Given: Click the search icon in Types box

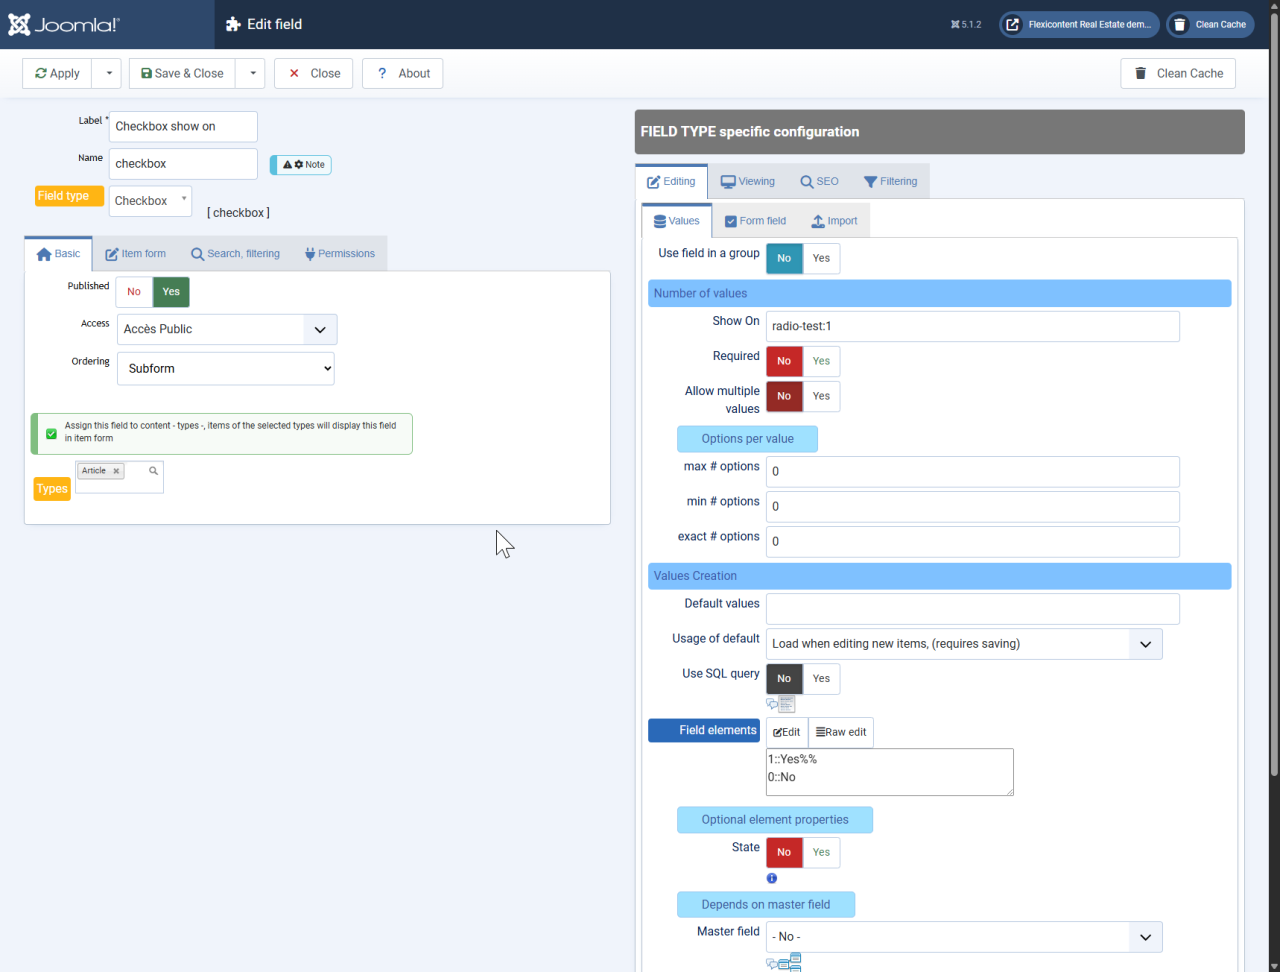Looking at the screenshot, I should (x=154, y=470).
